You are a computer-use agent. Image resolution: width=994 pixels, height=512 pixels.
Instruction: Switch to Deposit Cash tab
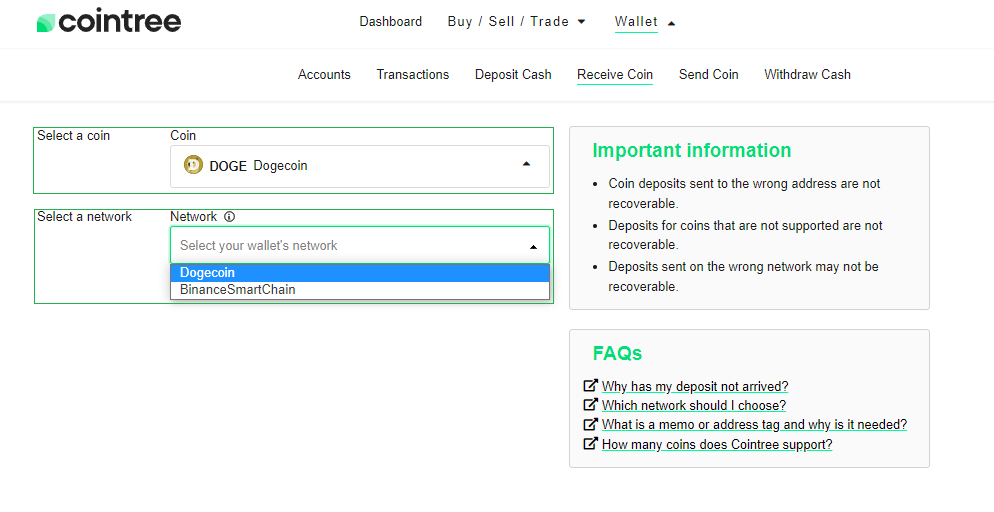pos(513,75)
